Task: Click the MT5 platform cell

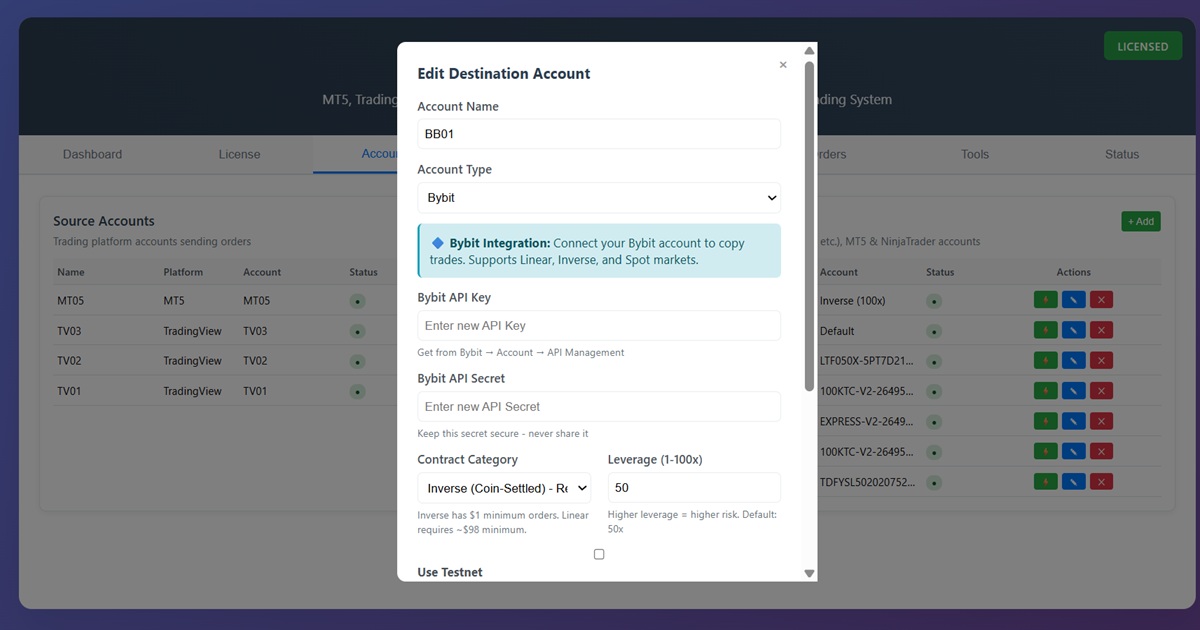Action: click(174, 301)
